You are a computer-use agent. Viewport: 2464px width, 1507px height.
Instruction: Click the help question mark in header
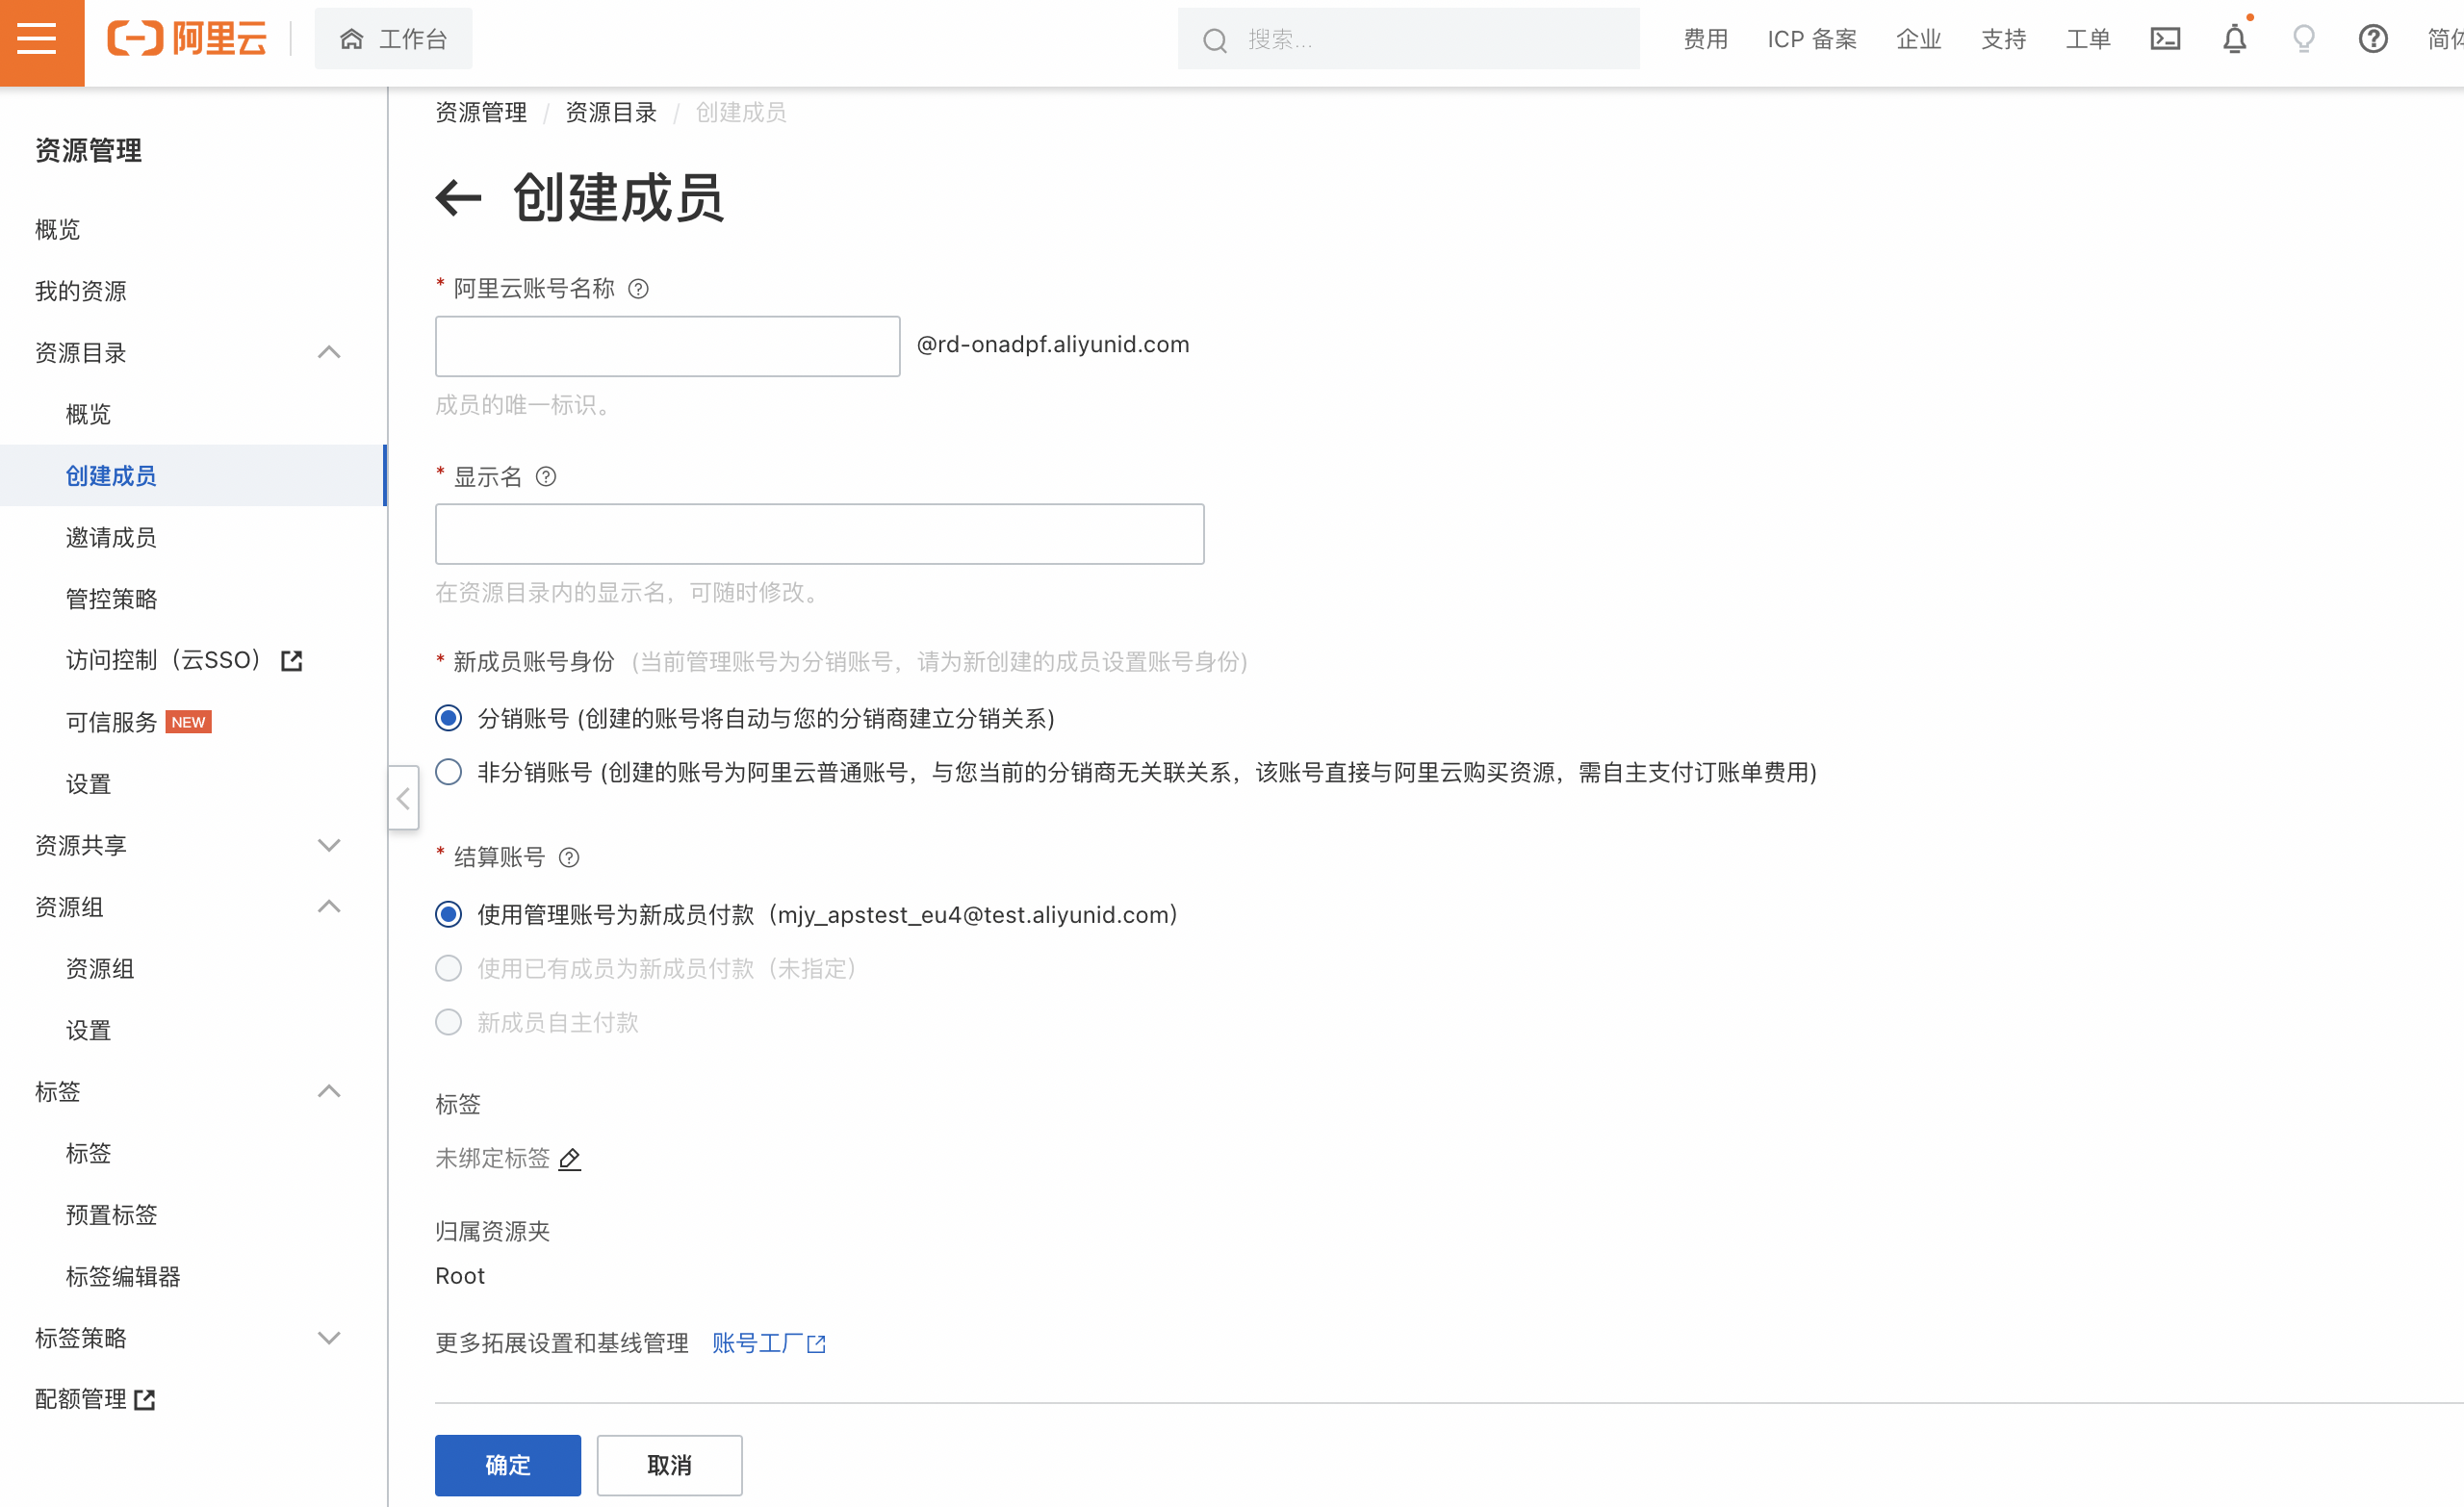point(2372,39)
